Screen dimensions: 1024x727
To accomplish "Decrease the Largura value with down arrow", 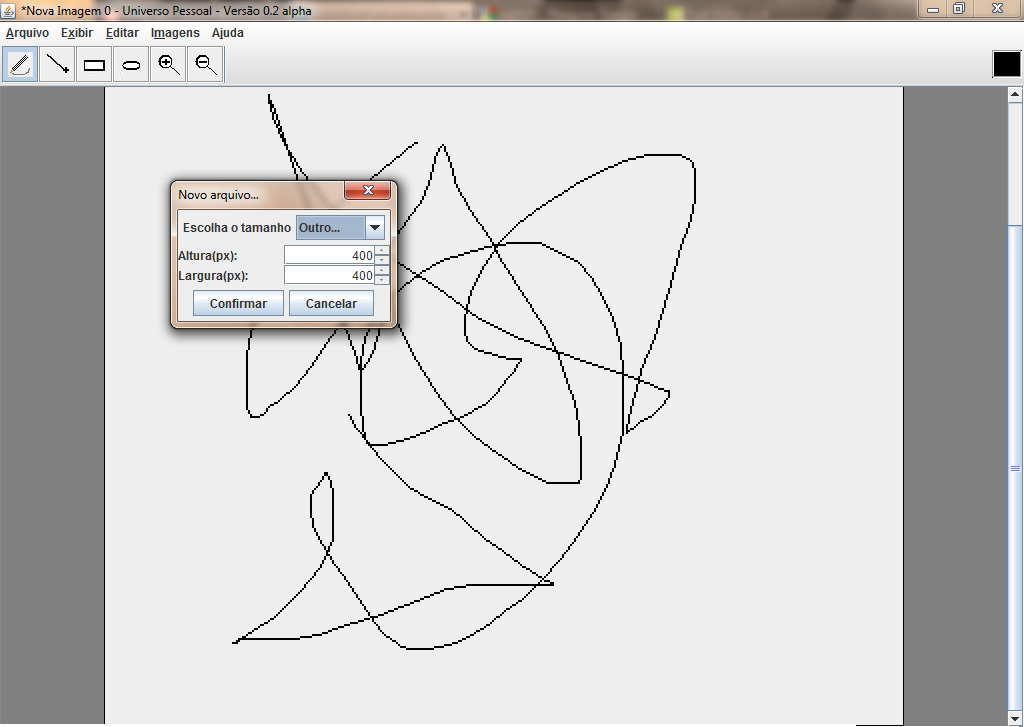I will (381, 280).
